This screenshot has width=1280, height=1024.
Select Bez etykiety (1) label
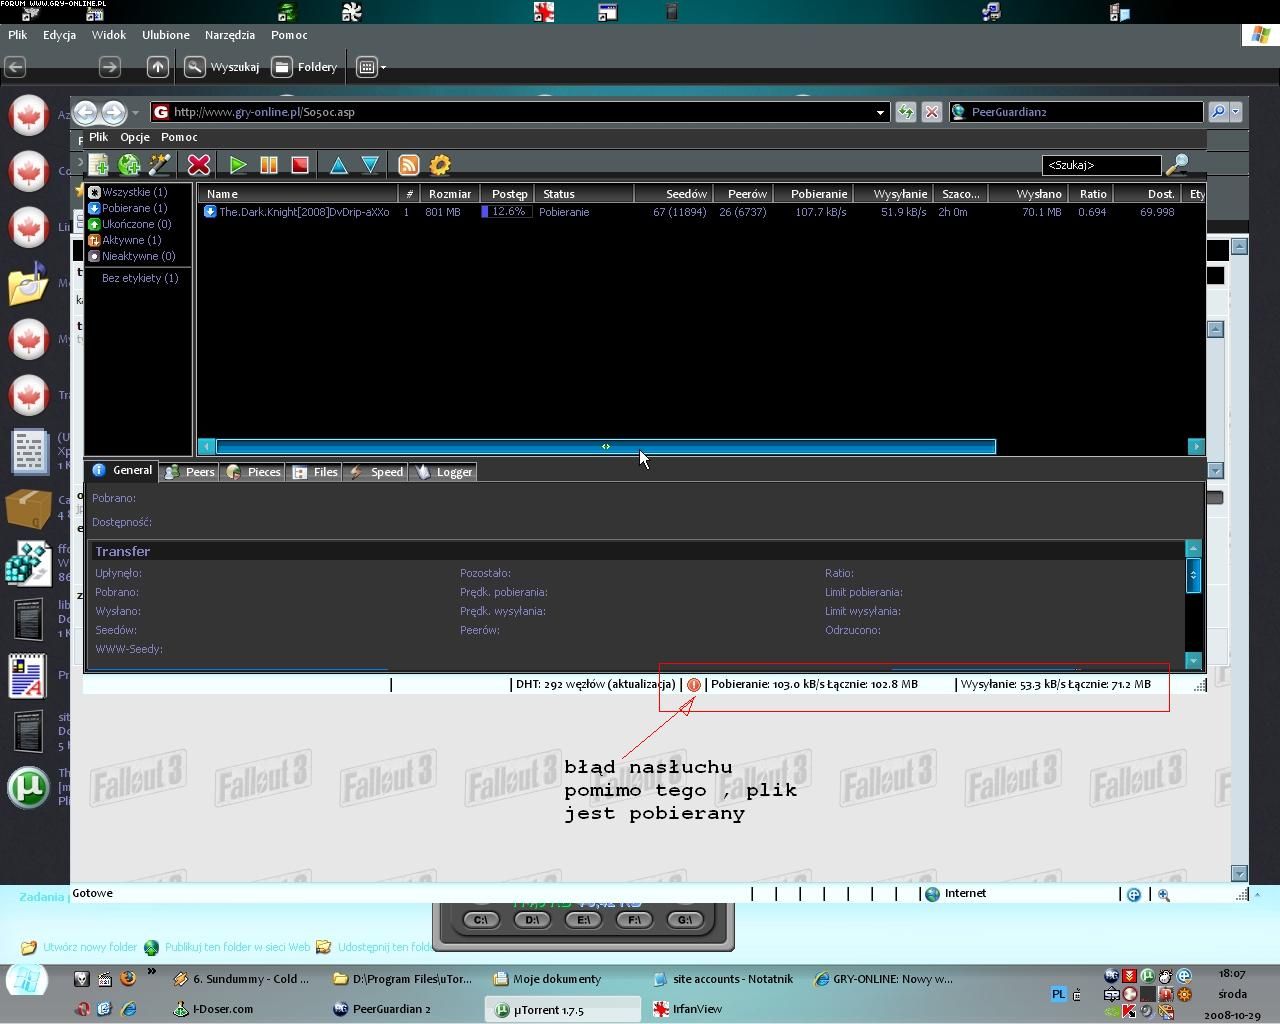pyautogui.click(x=140, y=278)
